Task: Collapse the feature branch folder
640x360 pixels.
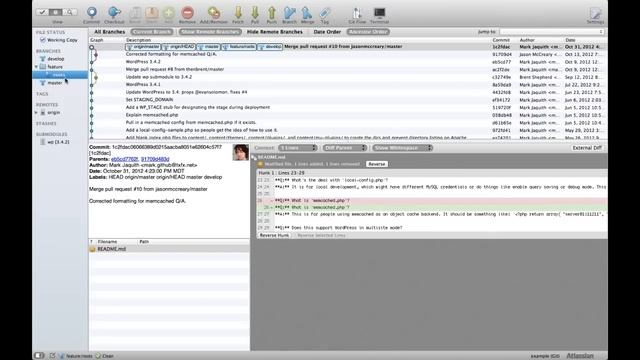Action: click(x=36, y=67)
